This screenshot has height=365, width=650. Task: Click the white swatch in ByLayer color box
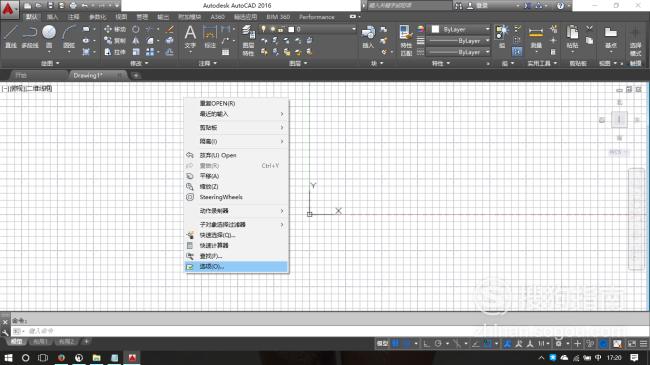[x=435, y=29]
